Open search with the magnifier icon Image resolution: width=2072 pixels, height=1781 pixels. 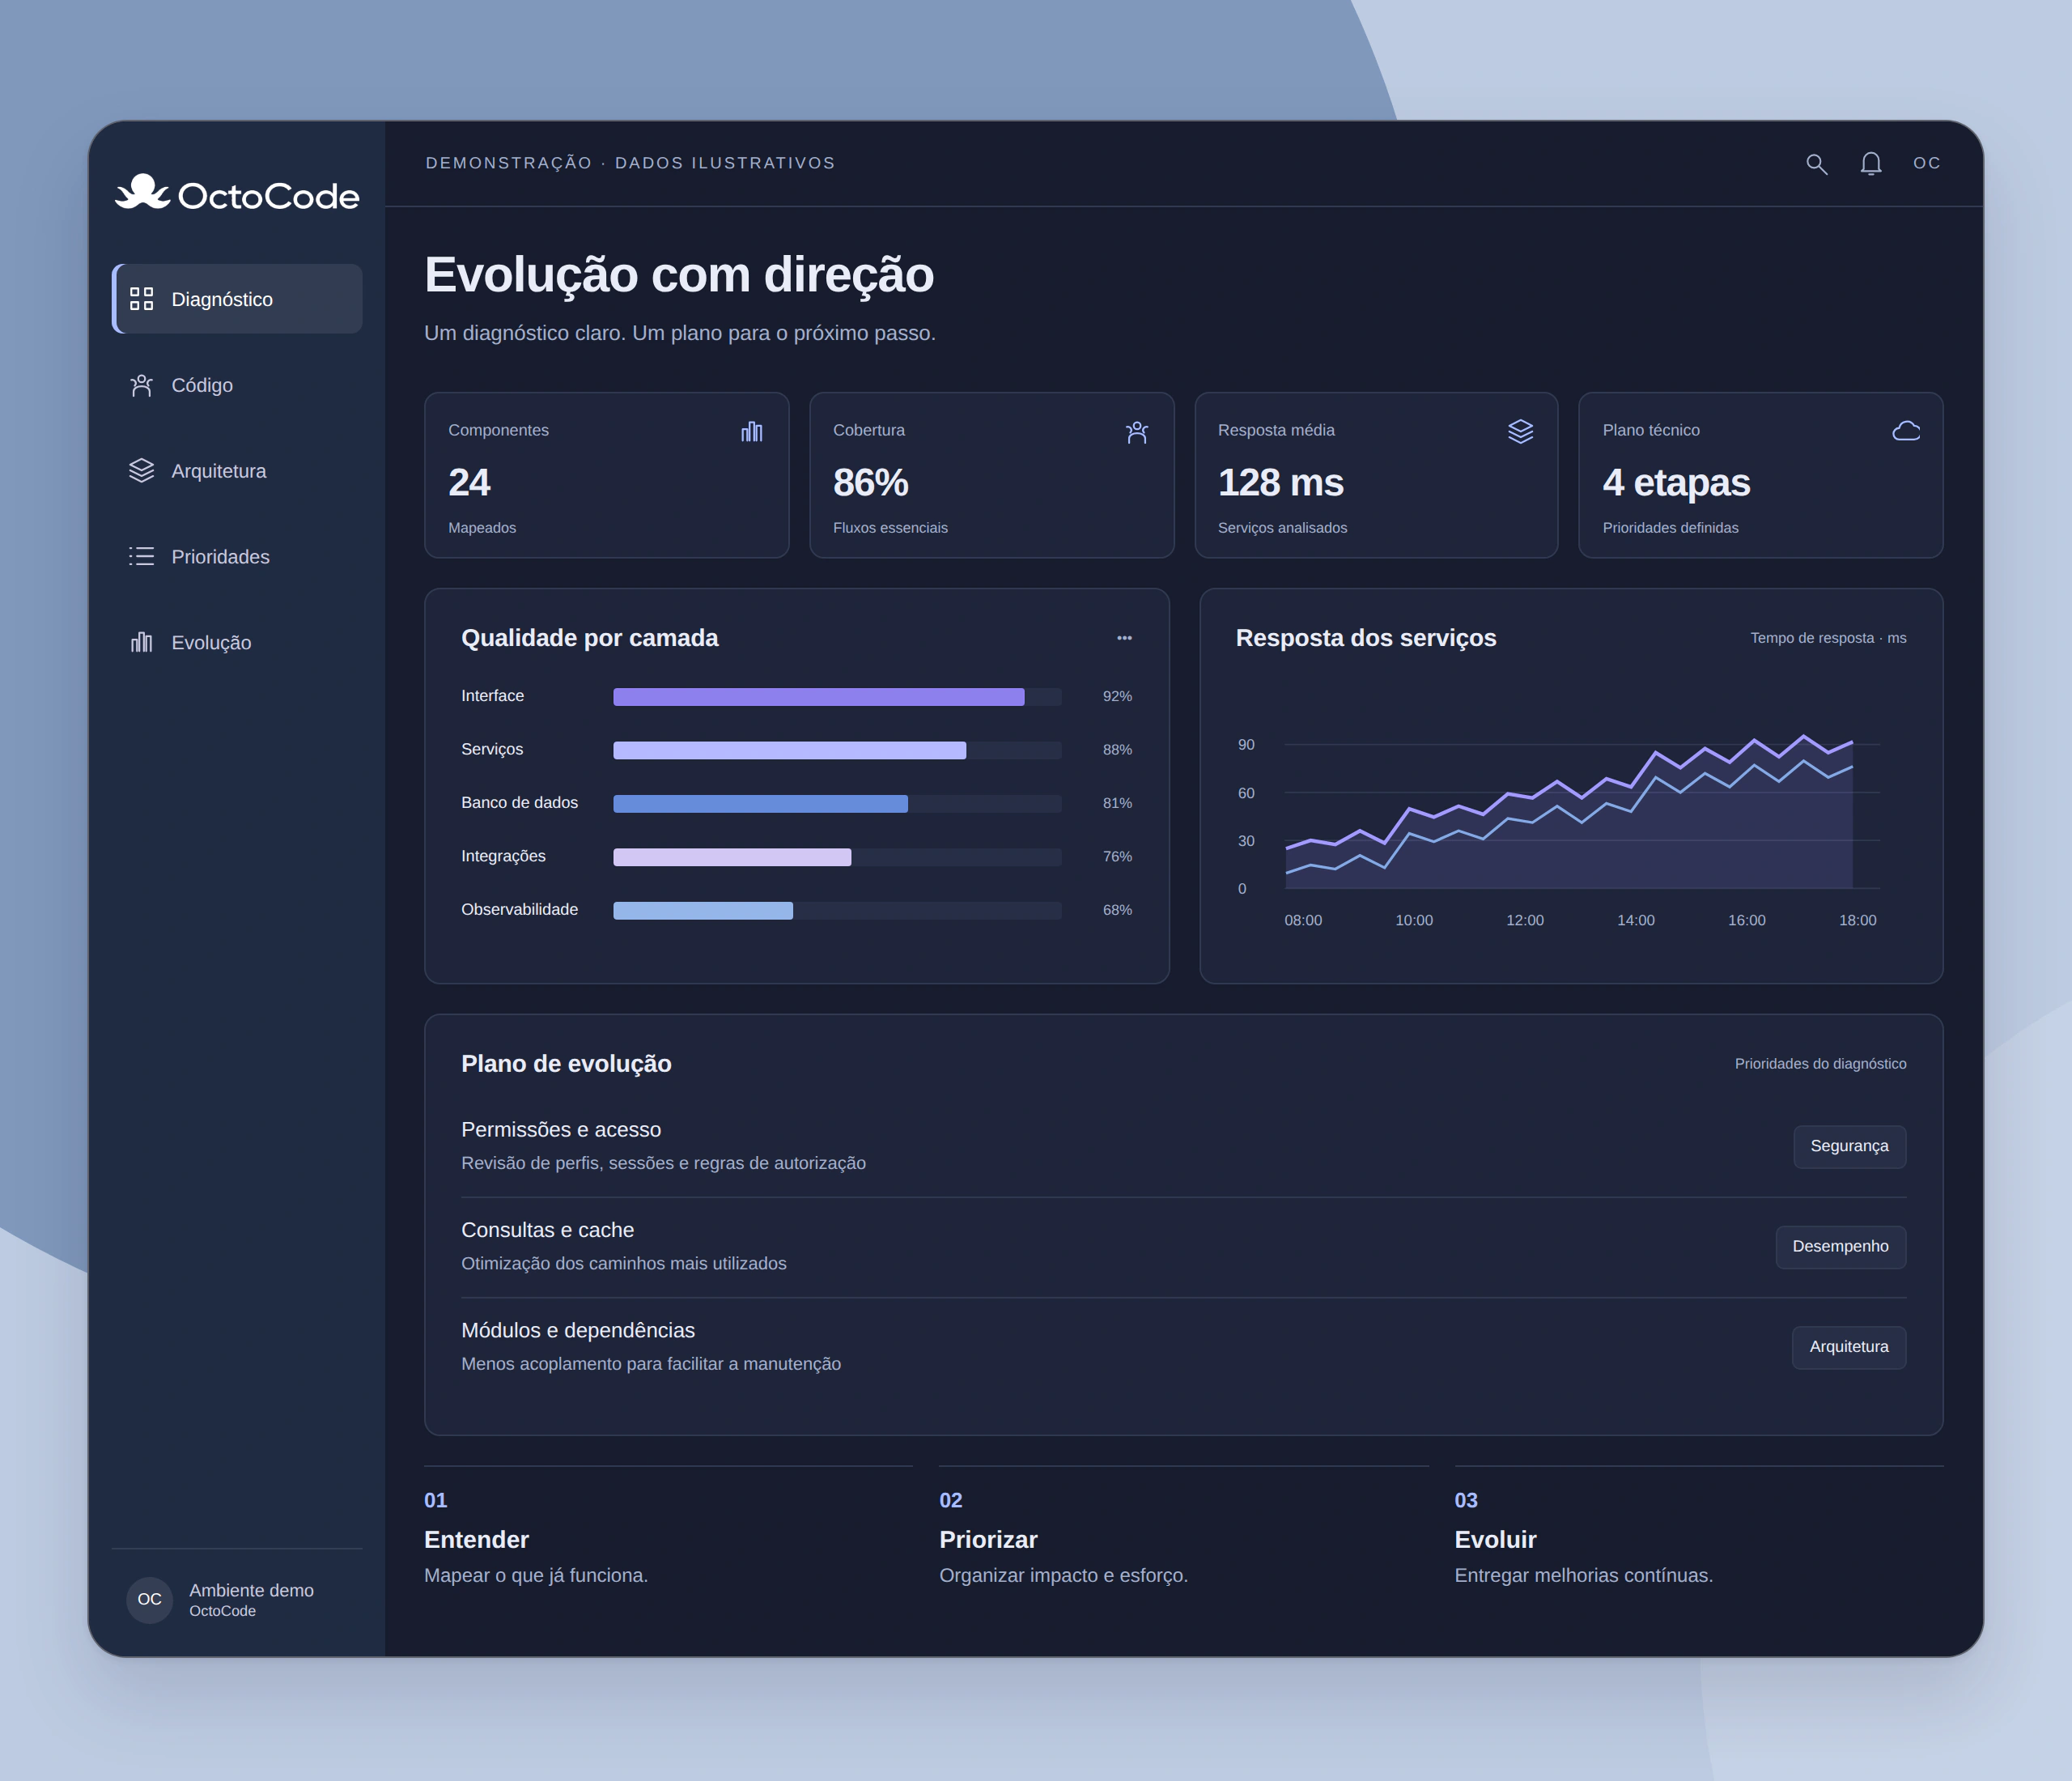pos(1816,164)
